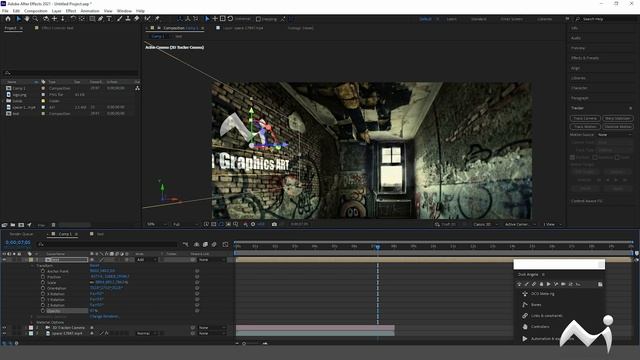Open the Effects & Presets panel
640x360 pixels.
click(585, 58)
